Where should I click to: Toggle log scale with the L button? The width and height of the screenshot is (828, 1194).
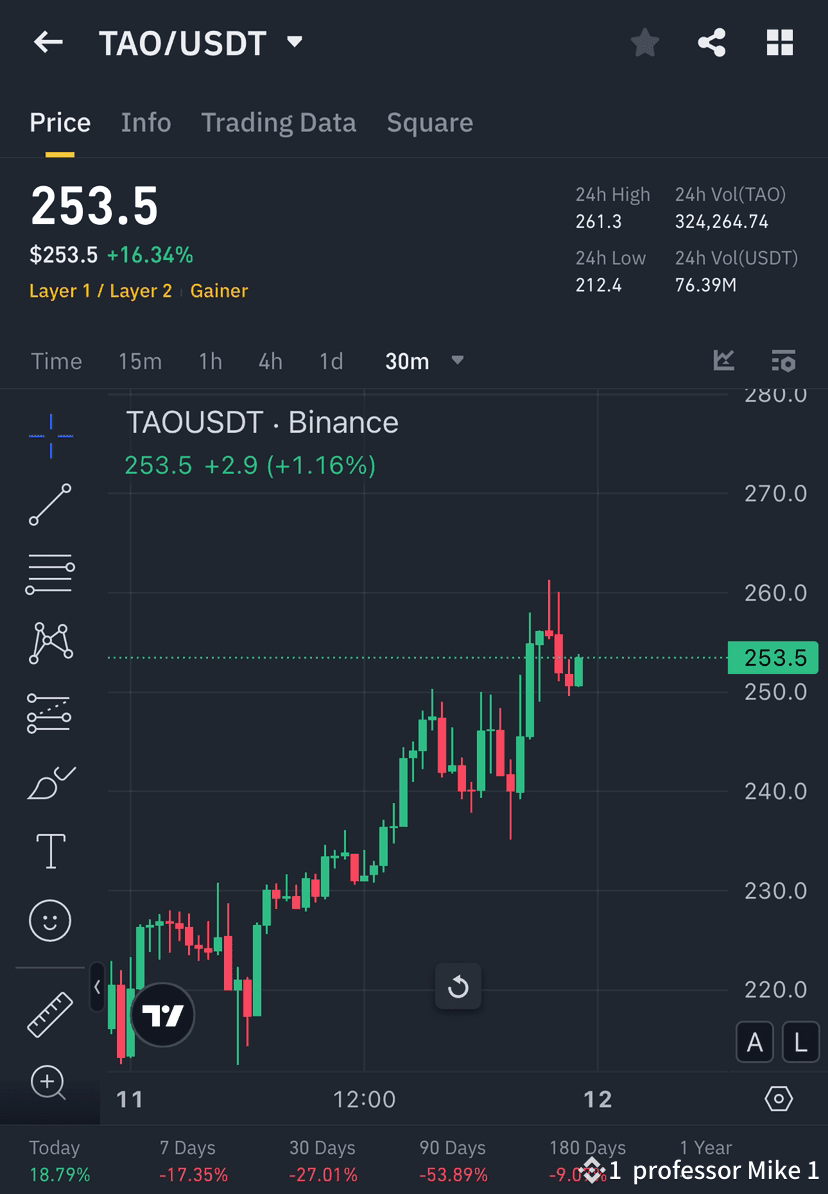click(x=800, y=1042)
